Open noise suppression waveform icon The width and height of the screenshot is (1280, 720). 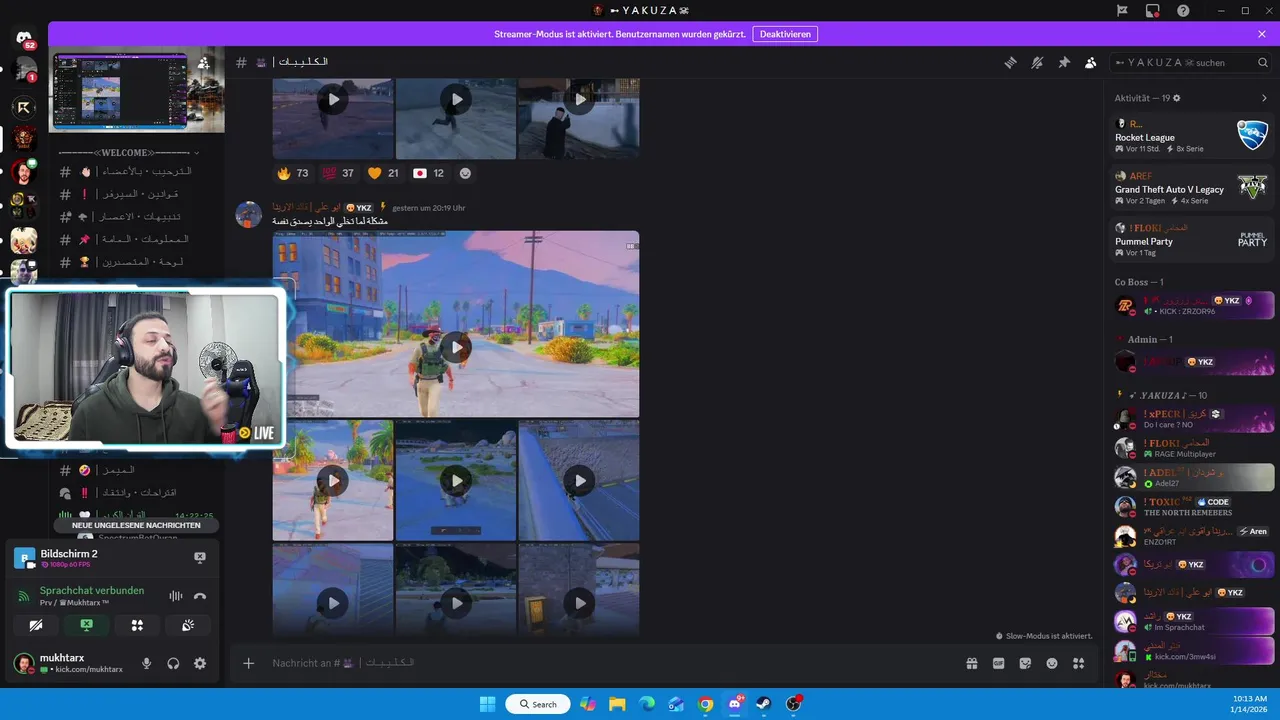pyautogui.click(x=176, y=596)
